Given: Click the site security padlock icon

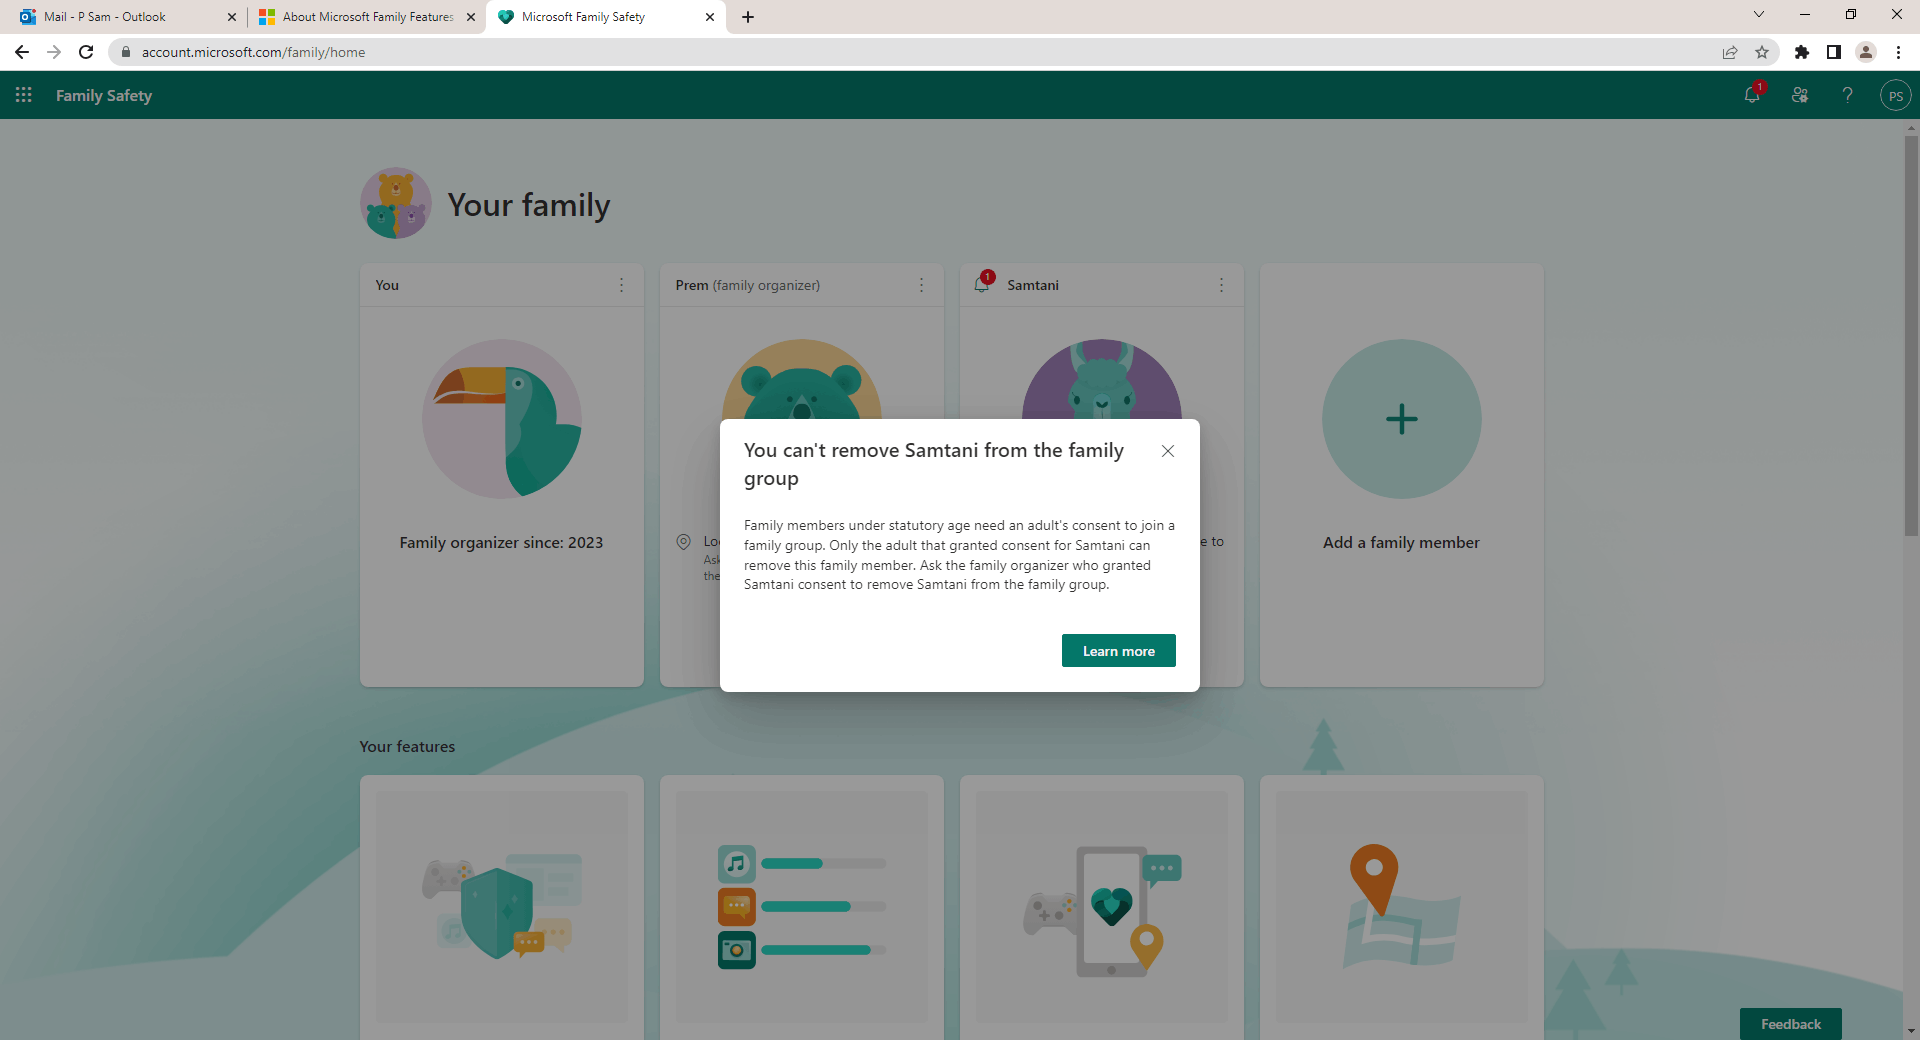Looking at the screenshot, I should (126, 52).
